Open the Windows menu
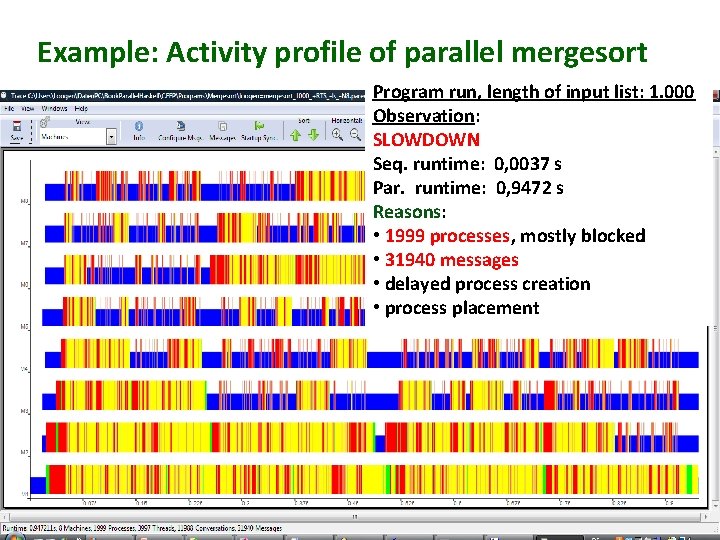Image resolution: width=720 pixels, height=540 pixels. tap(55, 109)
